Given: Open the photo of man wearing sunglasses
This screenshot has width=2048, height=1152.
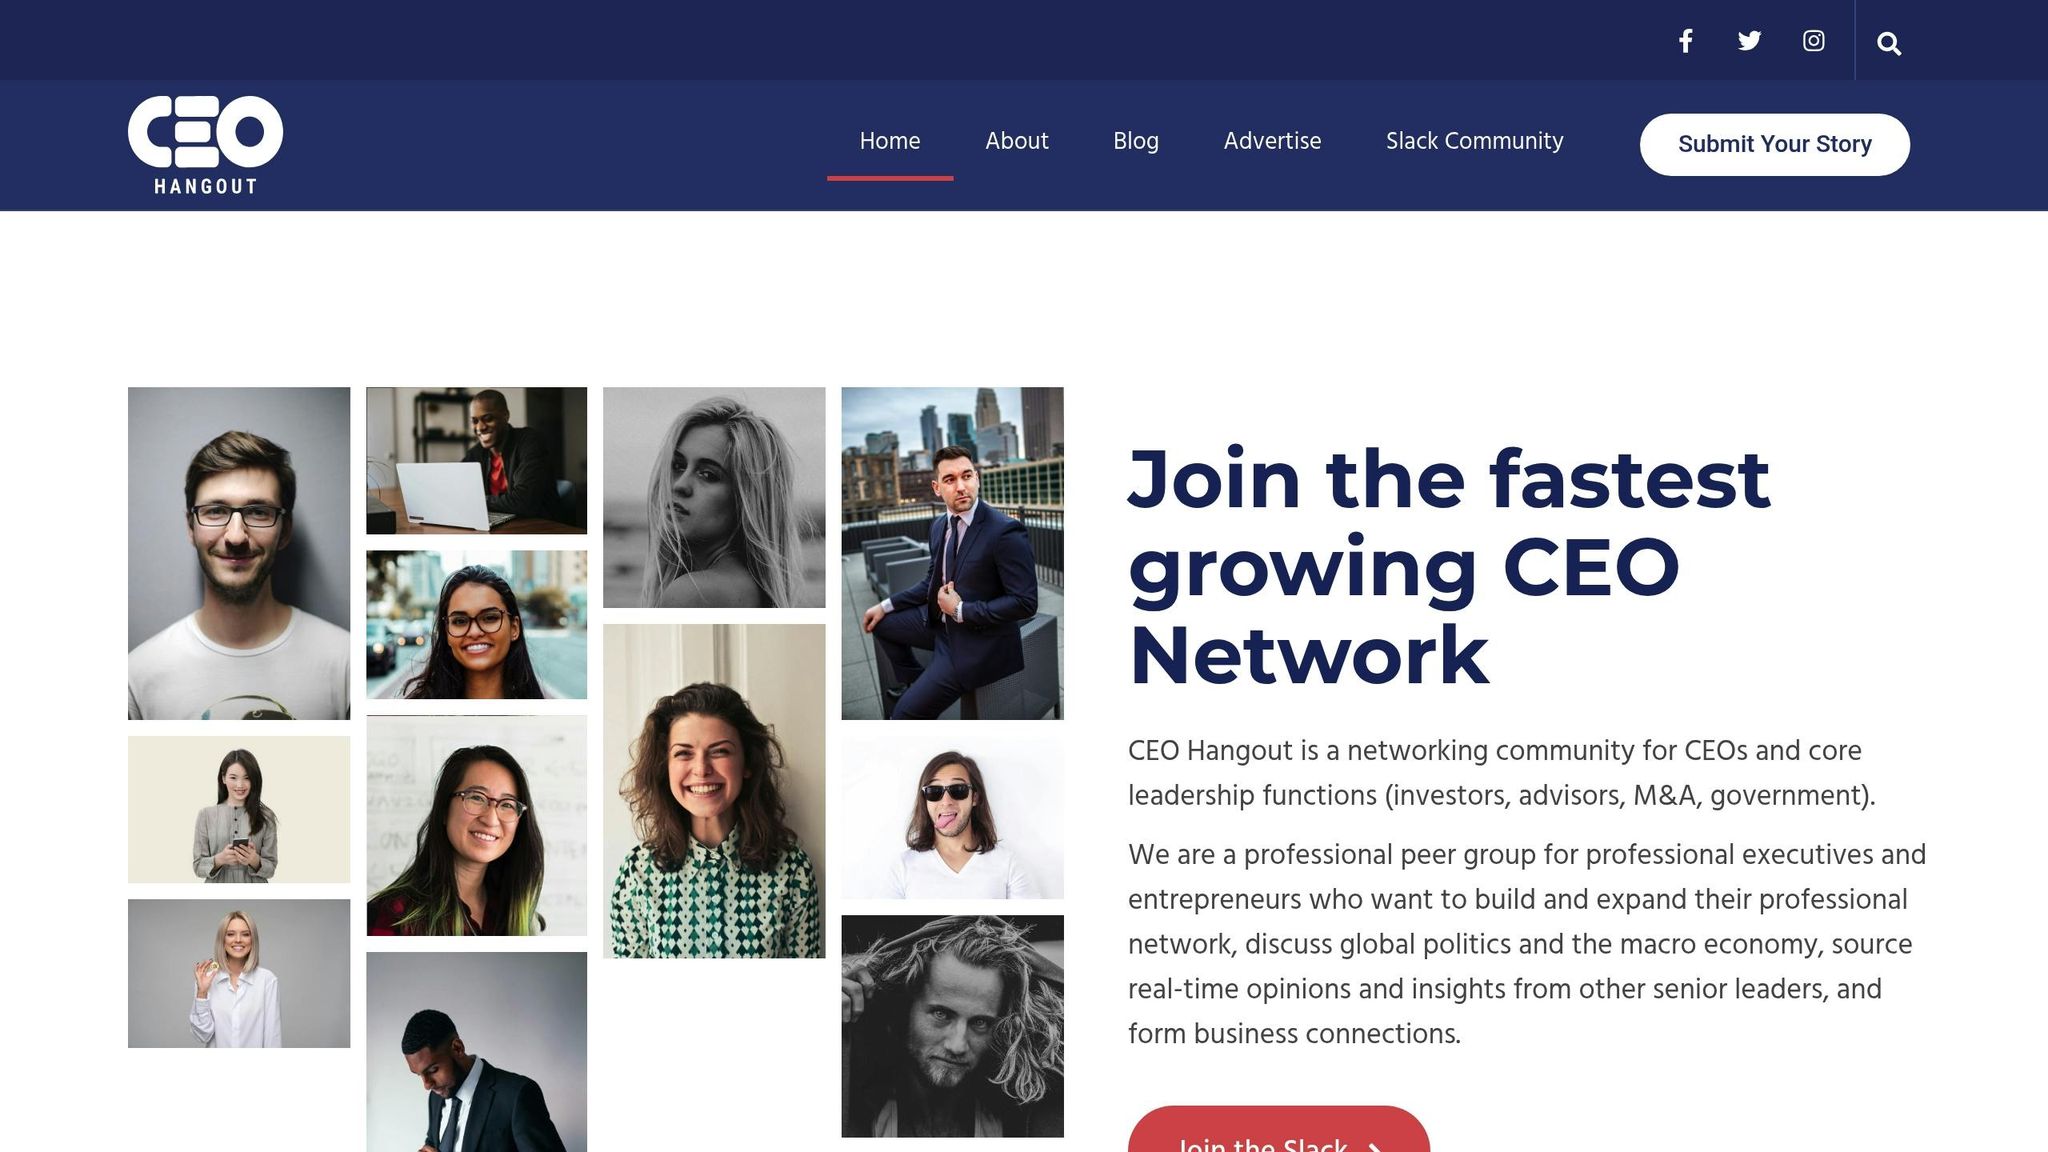Looking at the screenshot, I should pos(952,818).
